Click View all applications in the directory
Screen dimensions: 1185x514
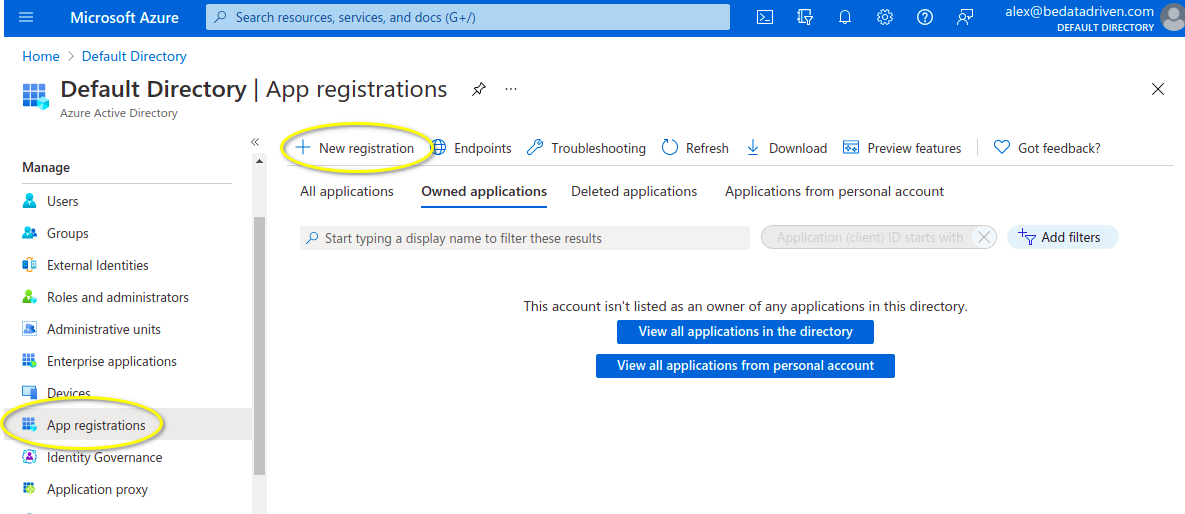(x=745, y=332)
